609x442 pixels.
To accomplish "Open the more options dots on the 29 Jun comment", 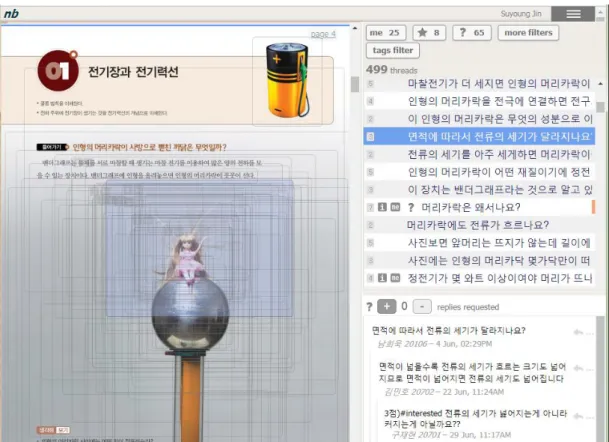I will 590,417.
